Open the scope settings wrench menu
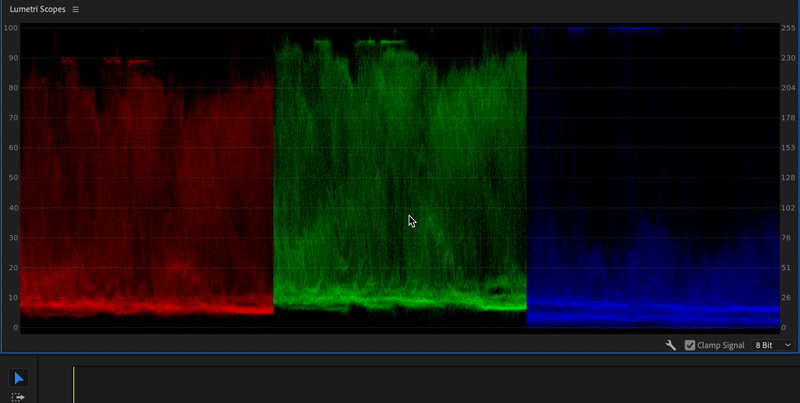 point(671,345)
